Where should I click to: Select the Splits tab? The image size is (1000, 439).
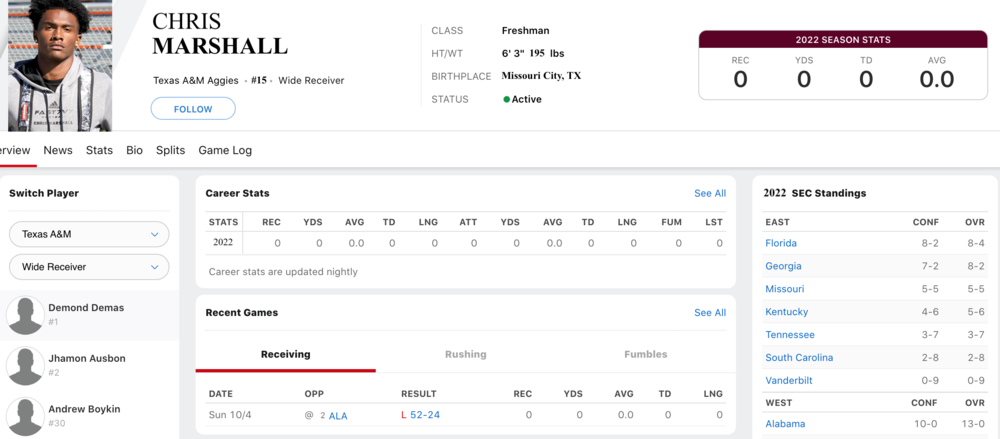[x=170, y=150]
